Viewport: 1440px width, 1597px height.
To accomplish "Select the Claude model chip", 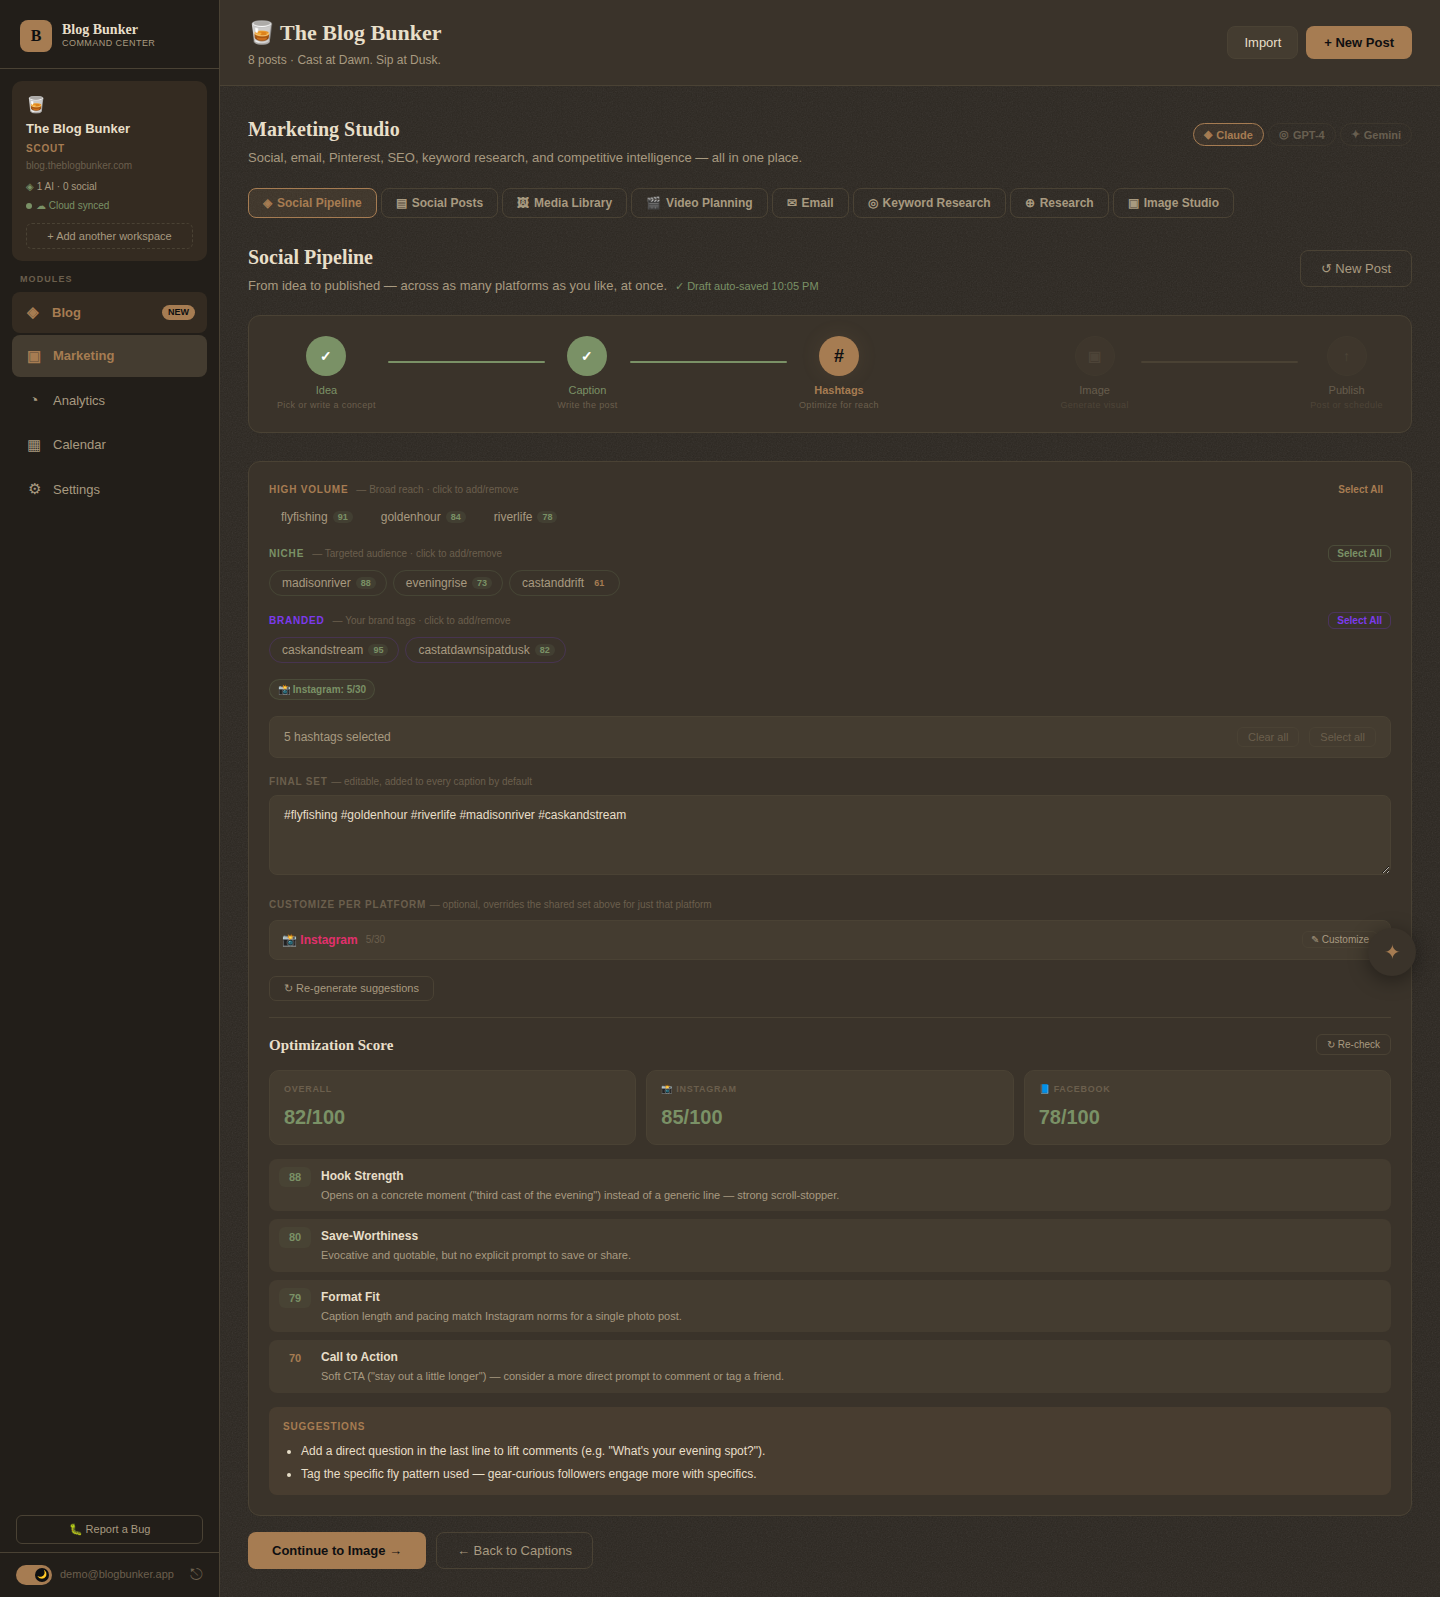I will tap(1228, 135).
